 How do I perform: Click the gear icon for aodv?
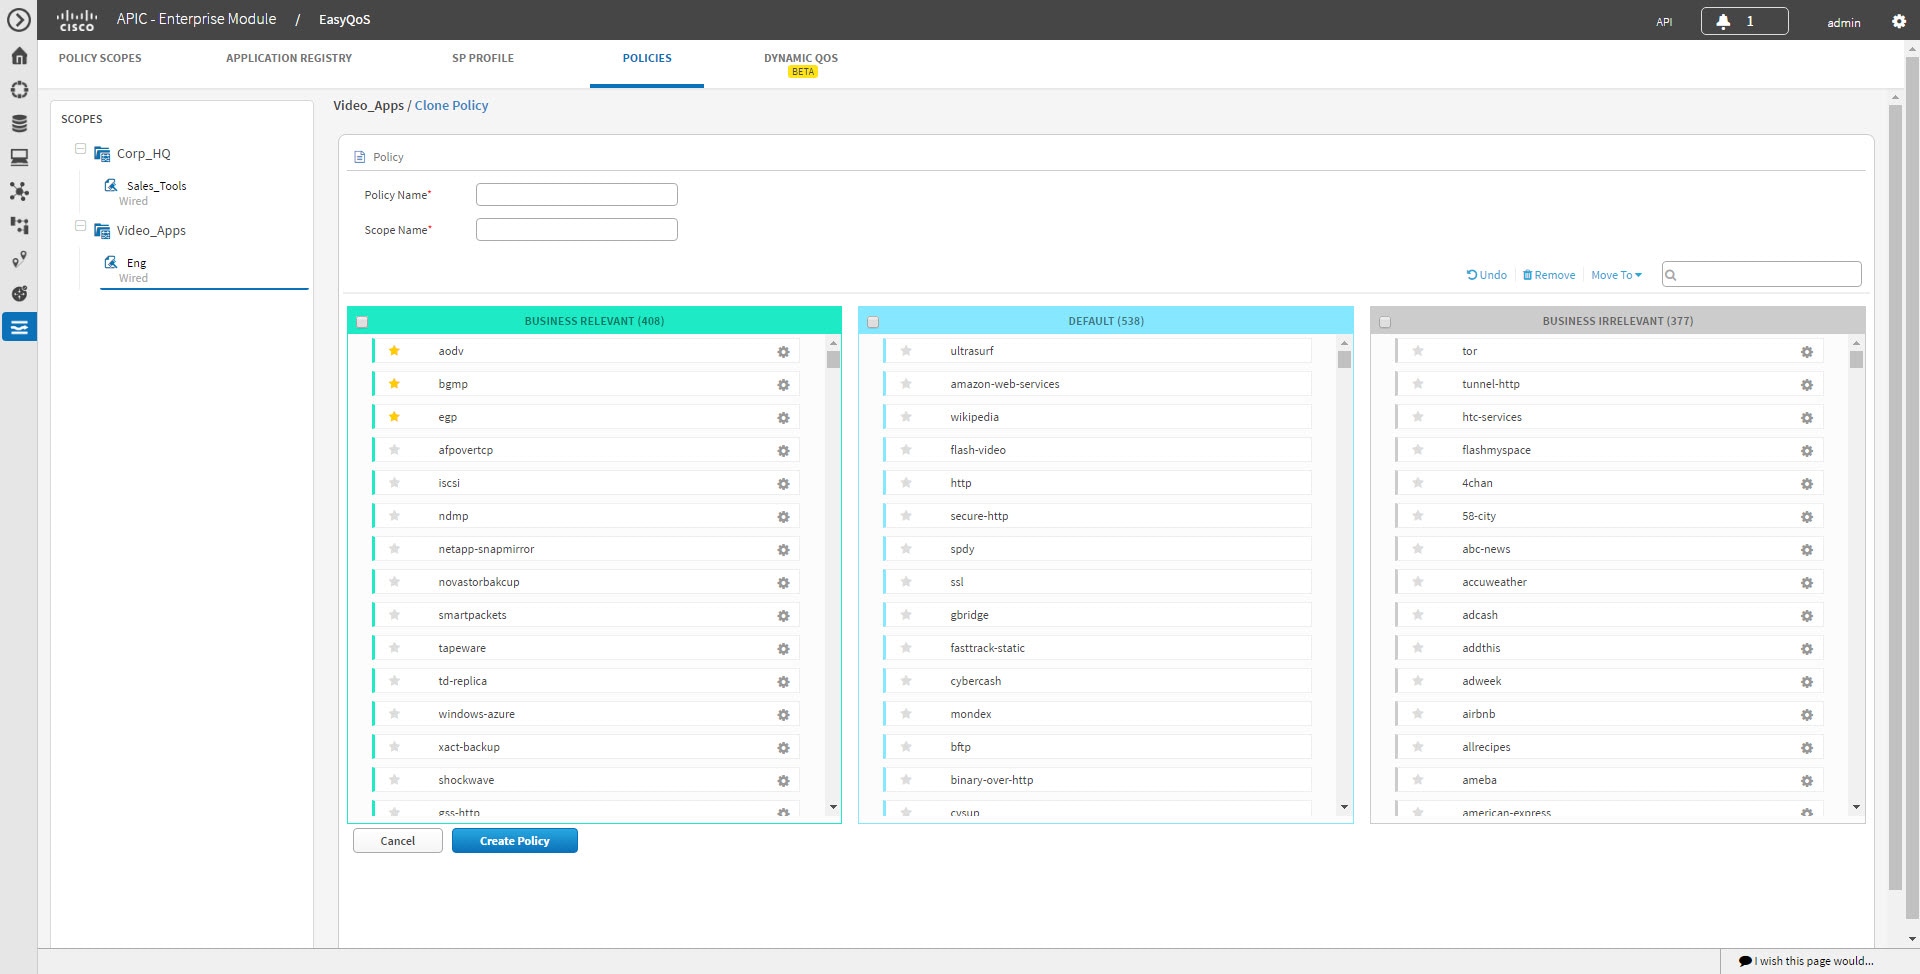pyautogui.click(x=783, y=352)
